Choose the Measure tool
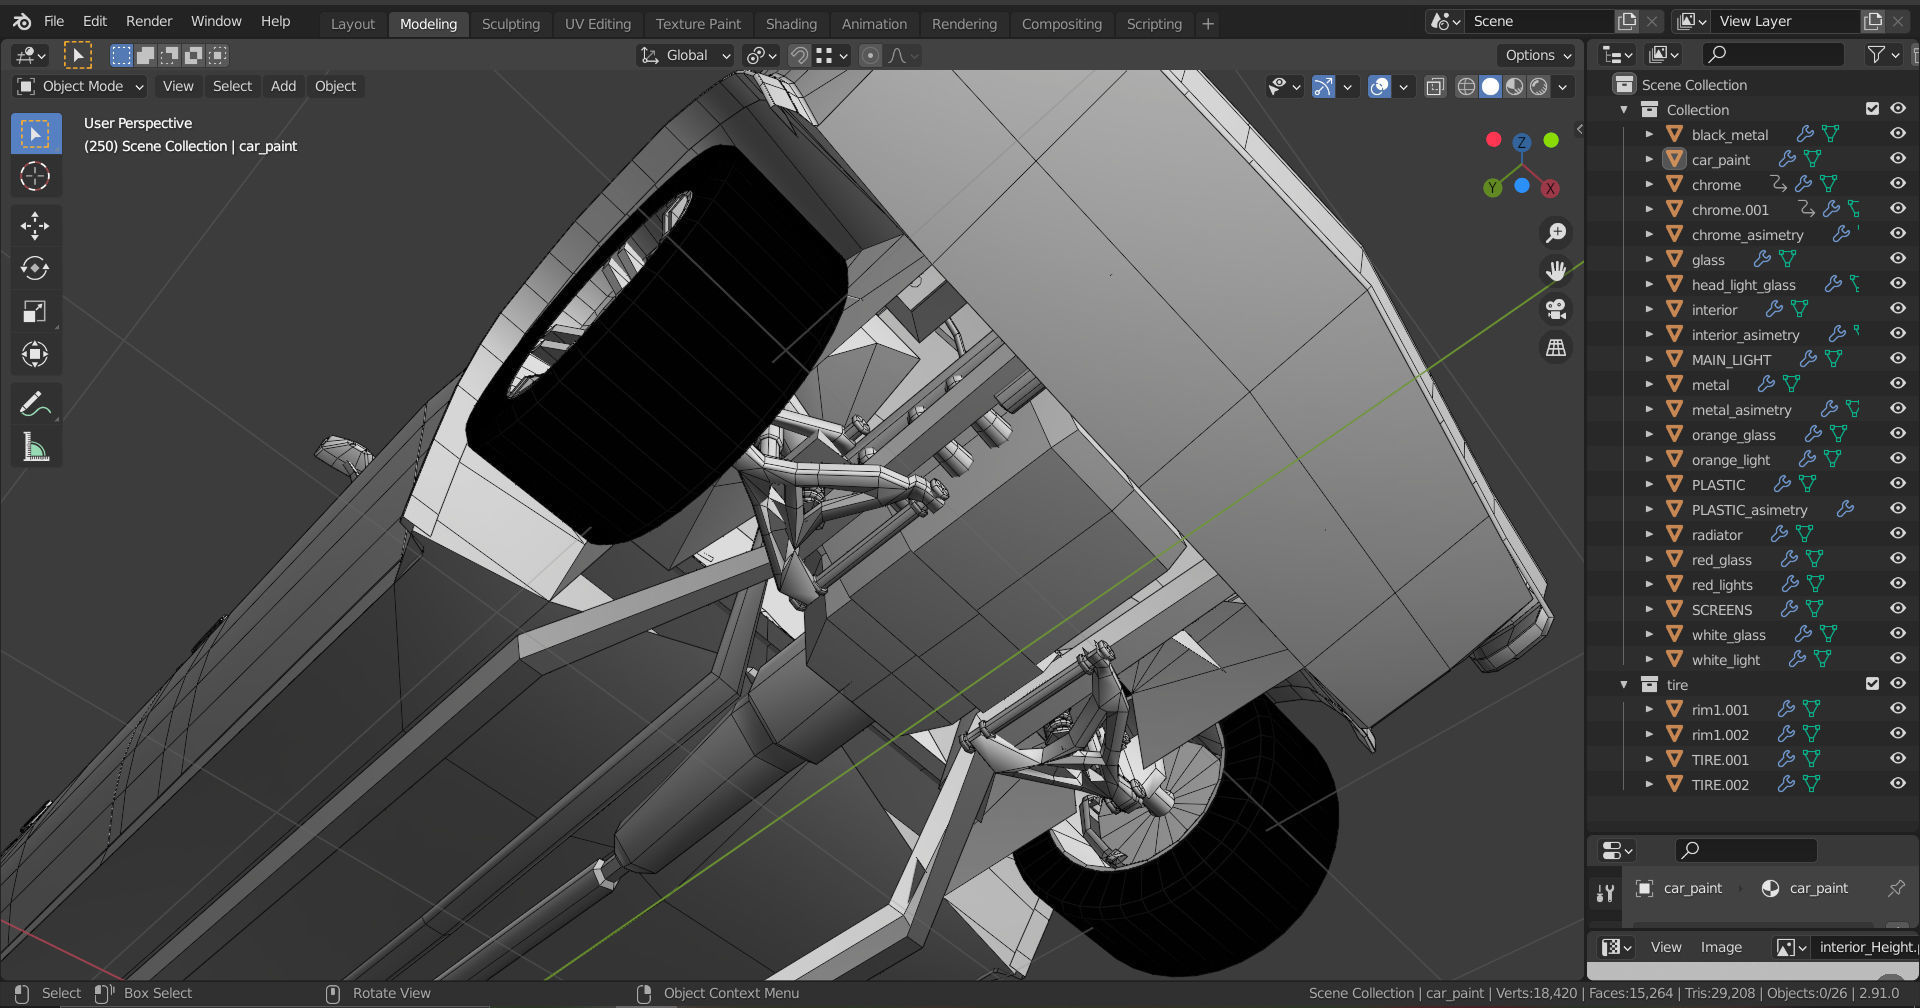 pyautogui.click(x=35, y=447)
